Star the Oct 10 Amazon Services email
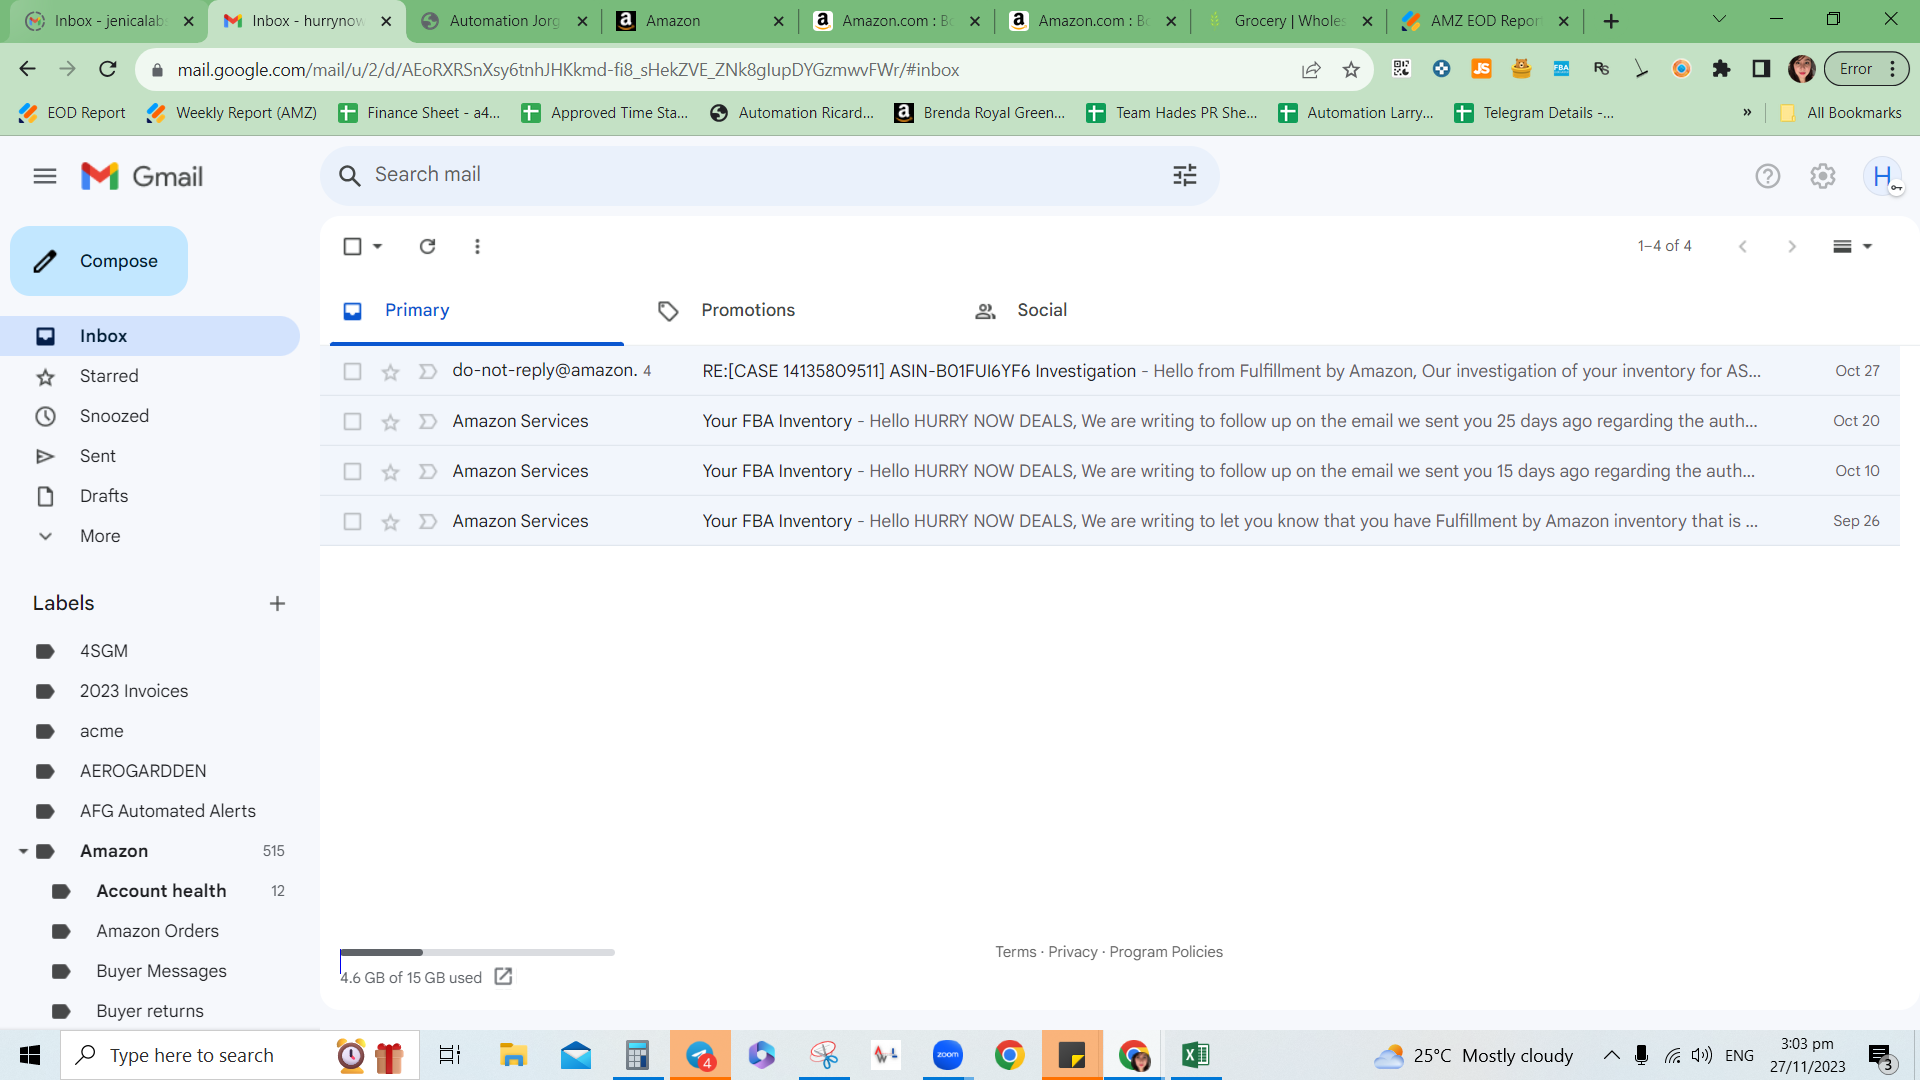Screen dimensions: 1920x1080 (x=390, y=472)
